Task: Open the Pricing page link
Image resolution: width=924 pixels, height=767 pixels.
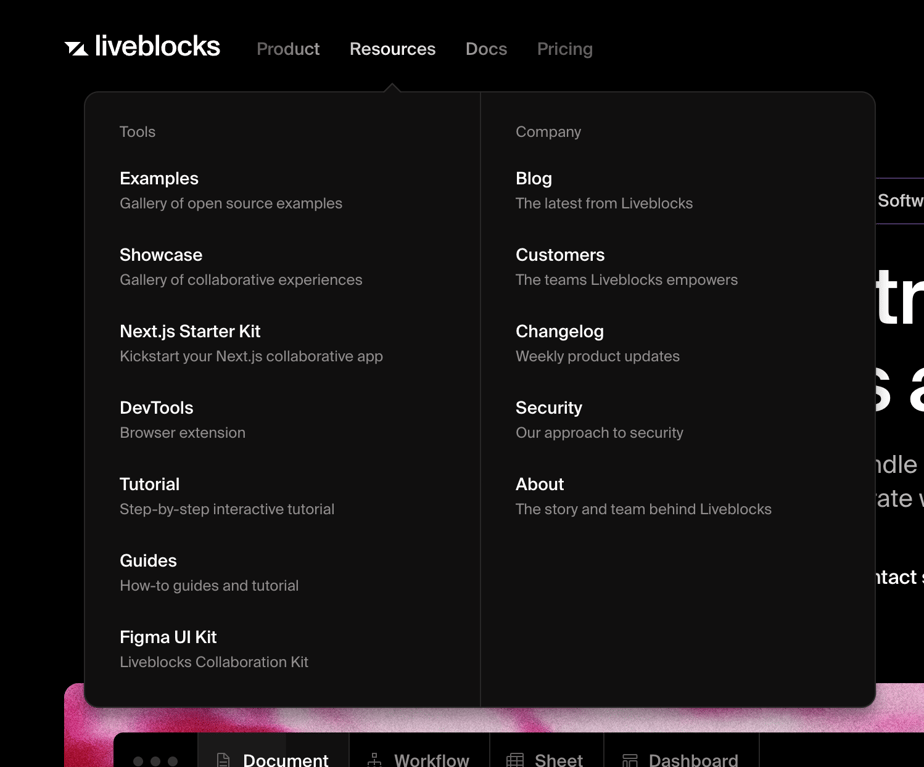Action: [565, 49]
